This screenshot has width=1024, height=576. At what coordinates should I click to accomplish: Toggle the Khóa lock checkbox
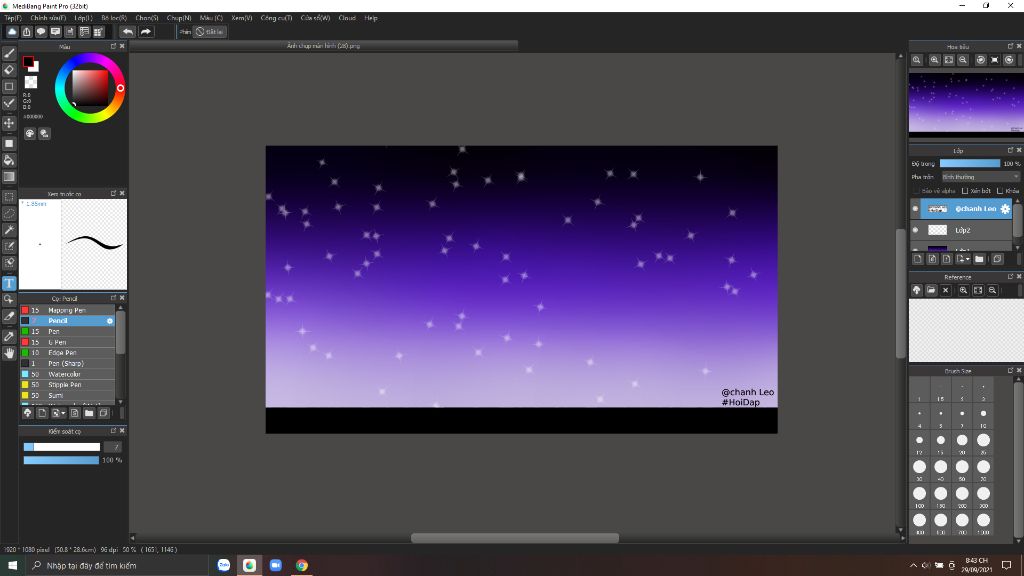[x=1000, y=191]
